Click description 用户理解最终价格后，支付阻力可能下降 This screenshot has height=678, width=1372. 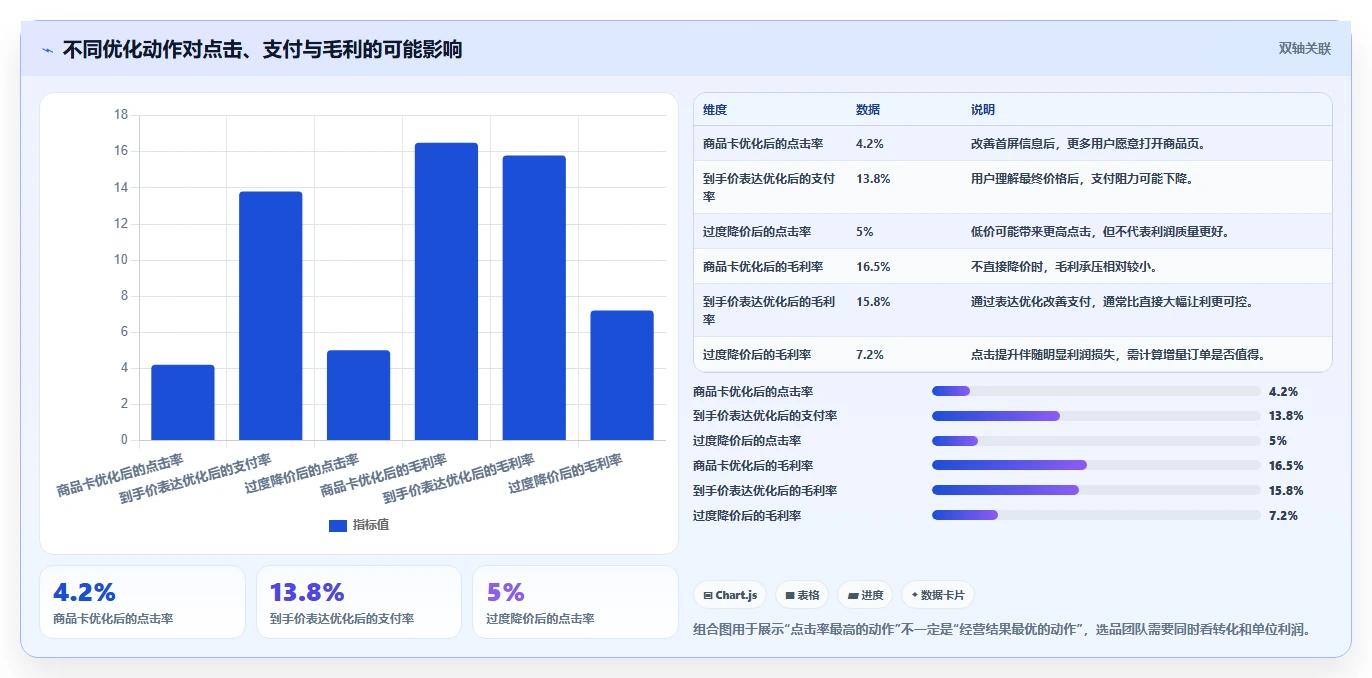1082,179
